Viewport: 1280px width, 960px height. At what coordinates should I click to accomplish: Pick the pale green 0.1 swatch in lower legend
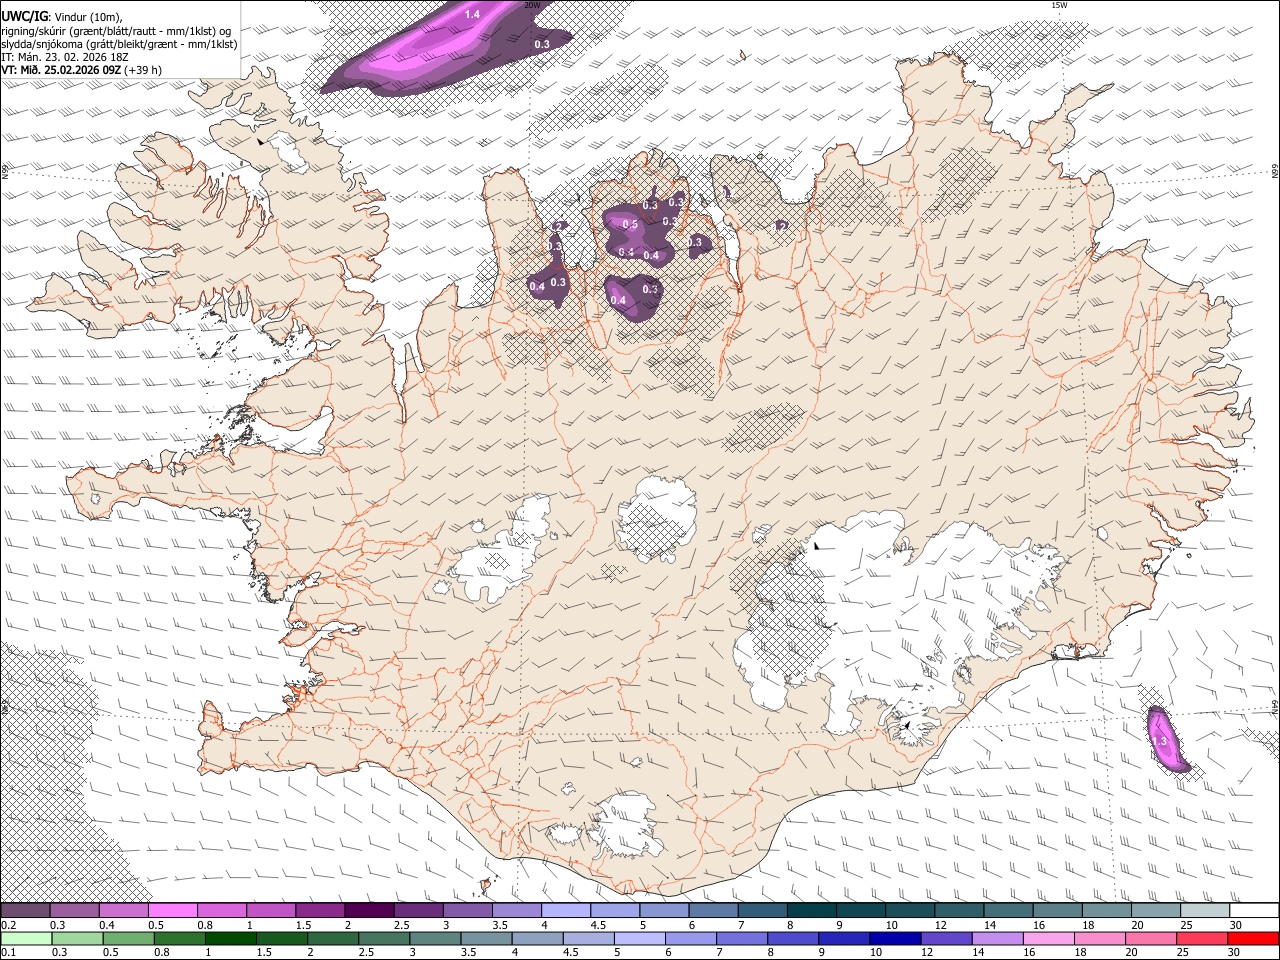[x=25, y=938]
